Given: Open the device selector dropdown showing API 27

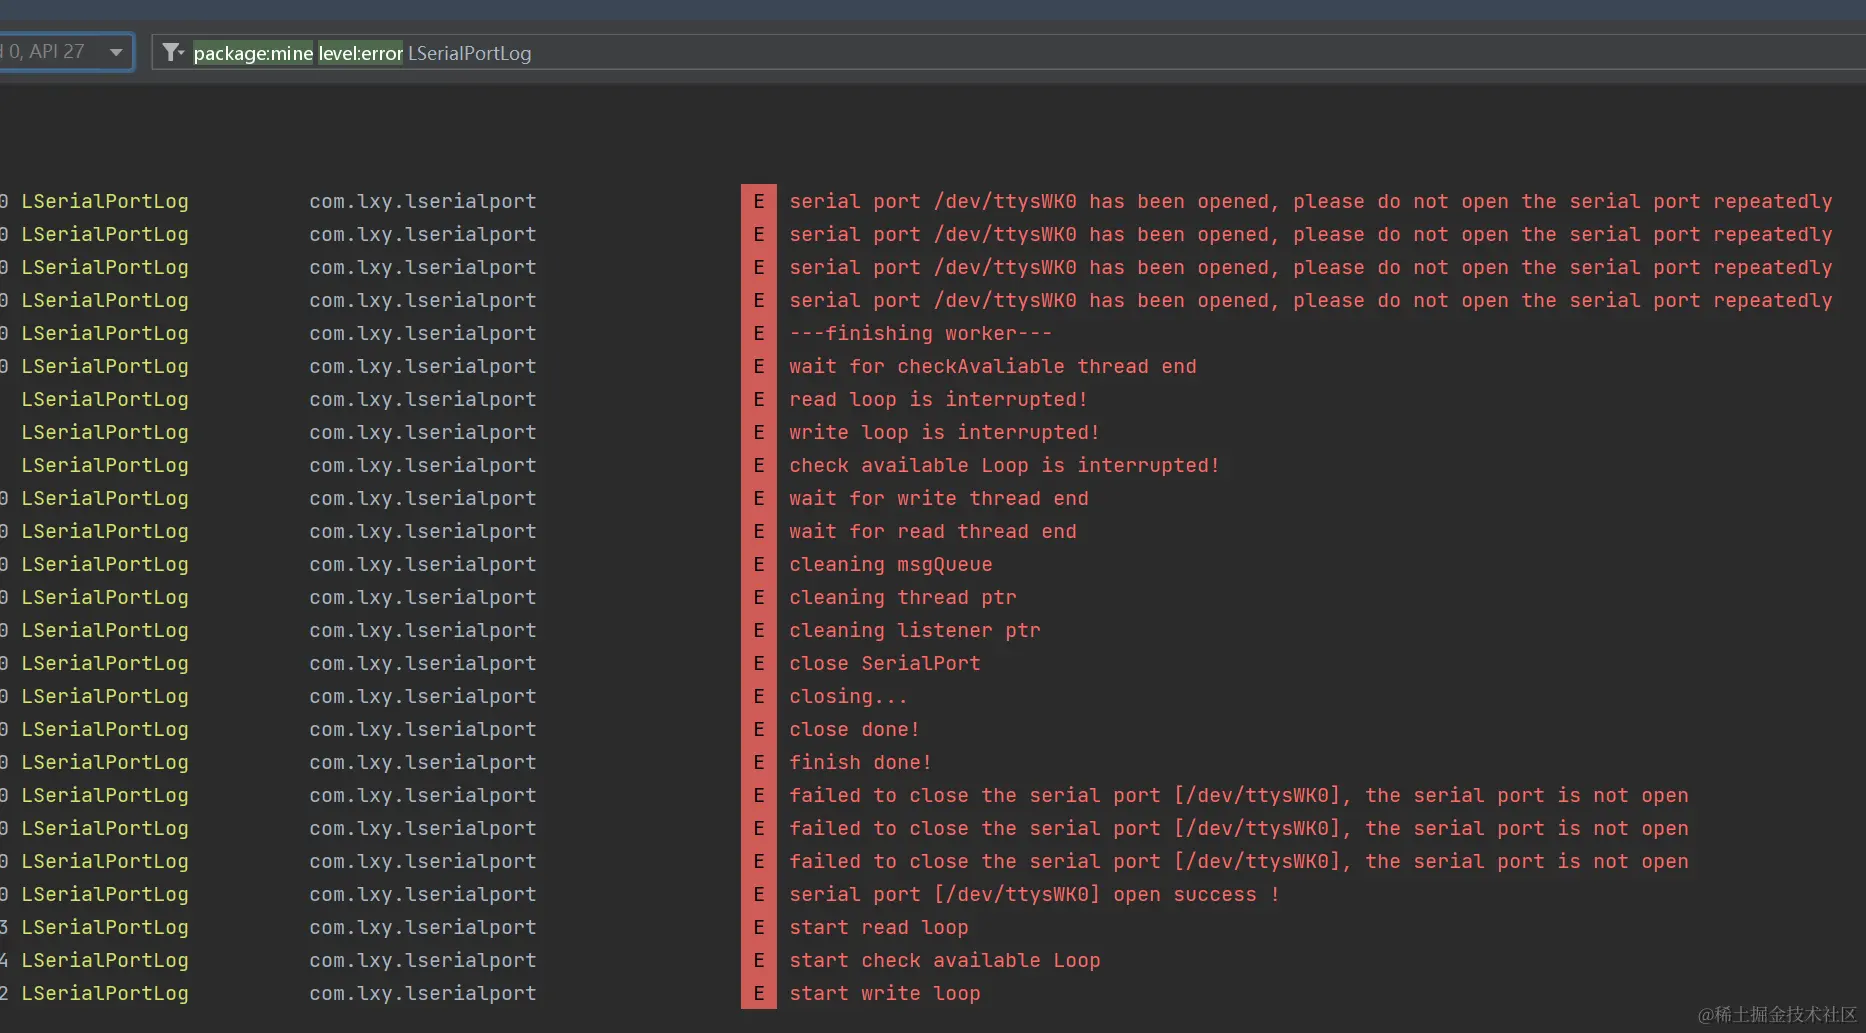Looking at the screenshot, I should tap(66, 52).
